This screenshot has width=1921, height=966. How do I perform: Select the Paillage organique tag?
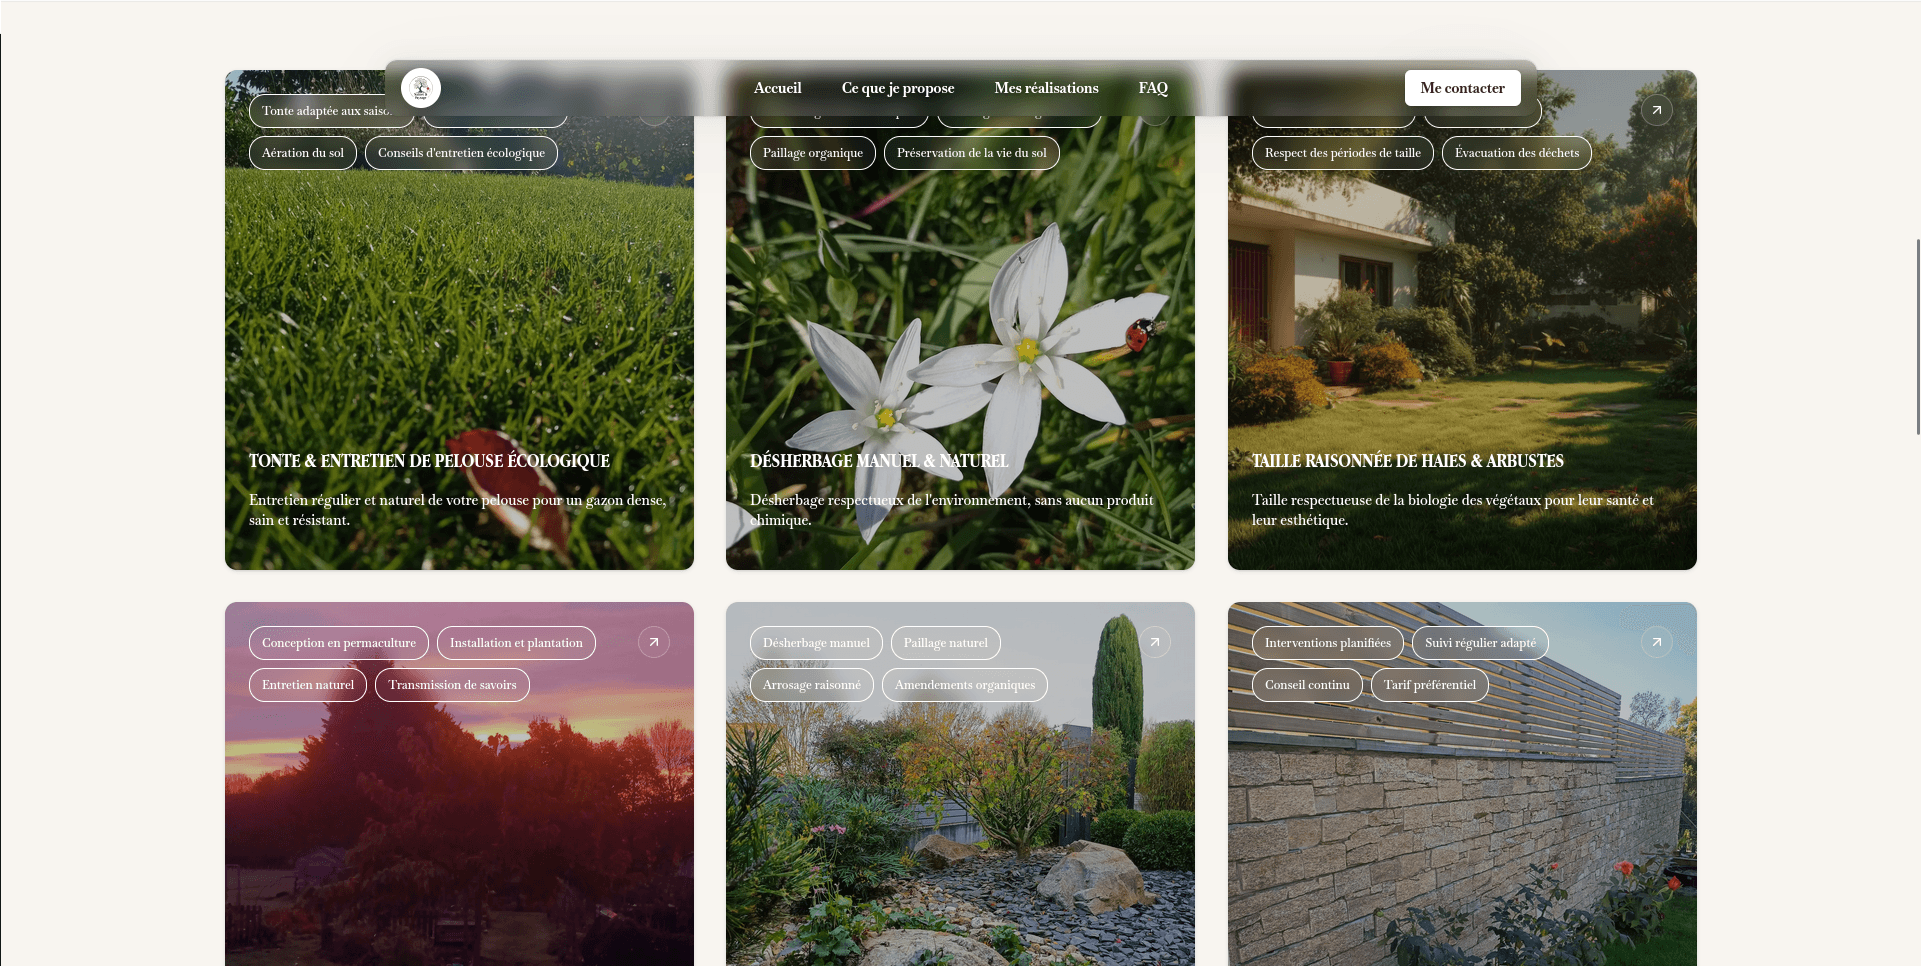click(x=812, y=153)
